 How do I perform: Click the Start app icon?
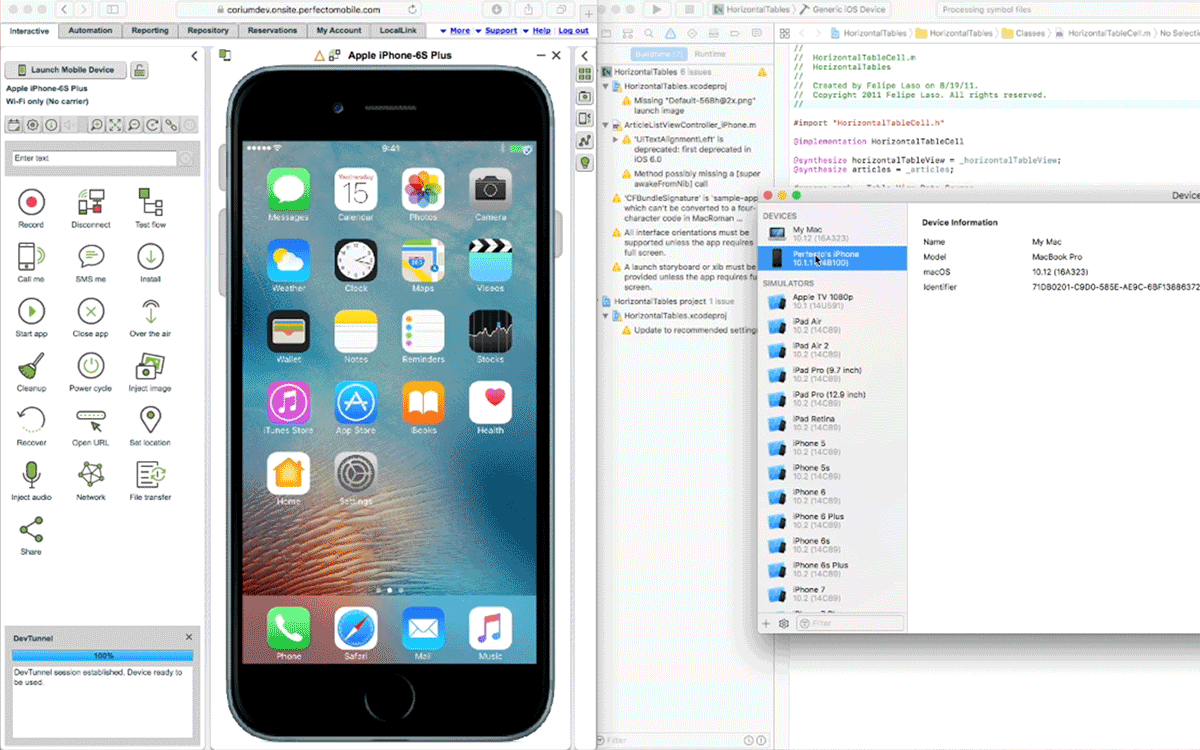point(31,311)
